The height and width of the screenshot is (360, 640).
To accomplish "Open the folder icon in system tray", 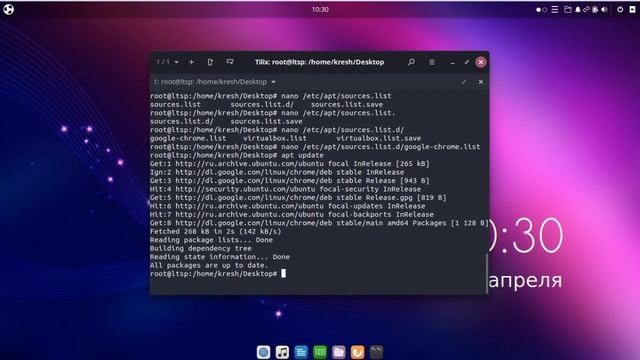I will click(568, 9).
